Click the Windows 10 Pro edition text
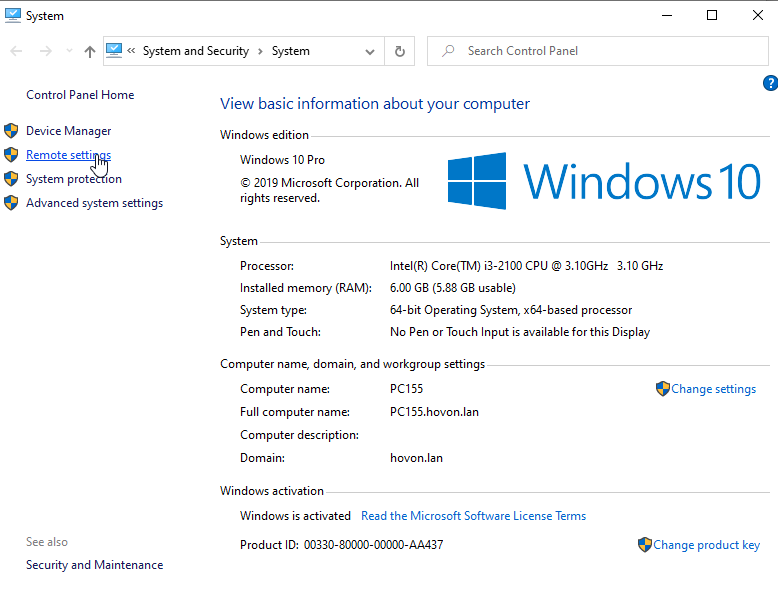778x589 pixels. 282,160
